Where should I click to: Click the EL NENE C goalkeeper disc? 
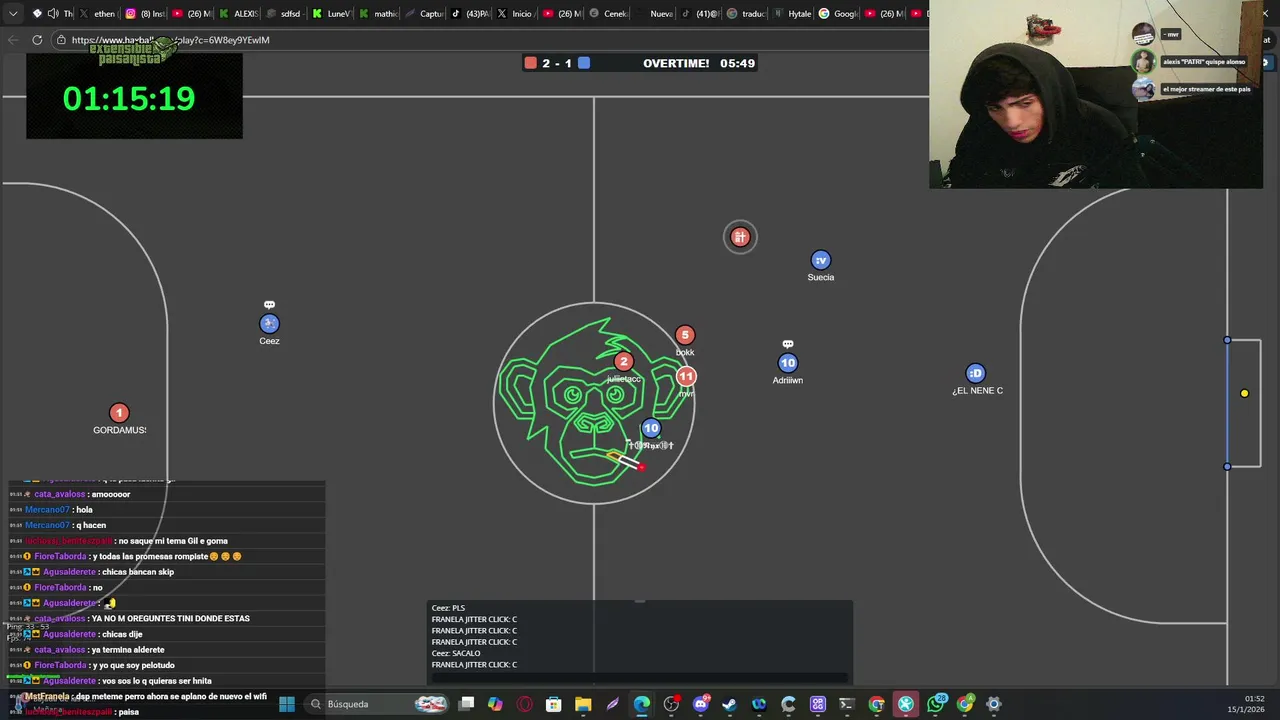[x=976, y=373]
